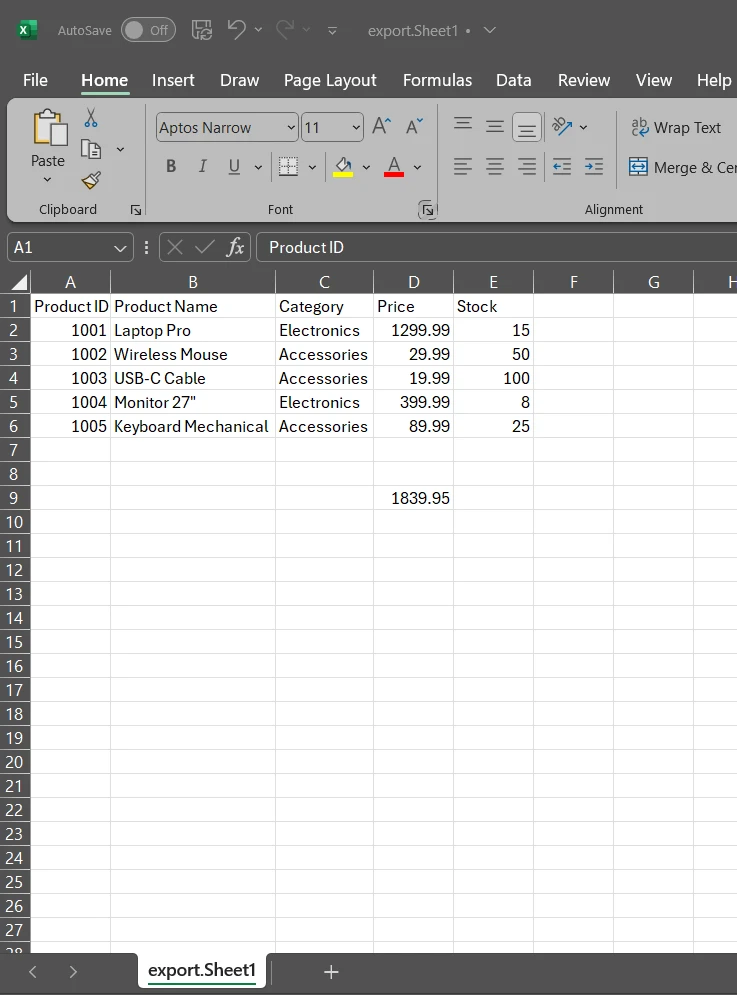
Task: Click the Wrap Text button
Action: point(675,127)
